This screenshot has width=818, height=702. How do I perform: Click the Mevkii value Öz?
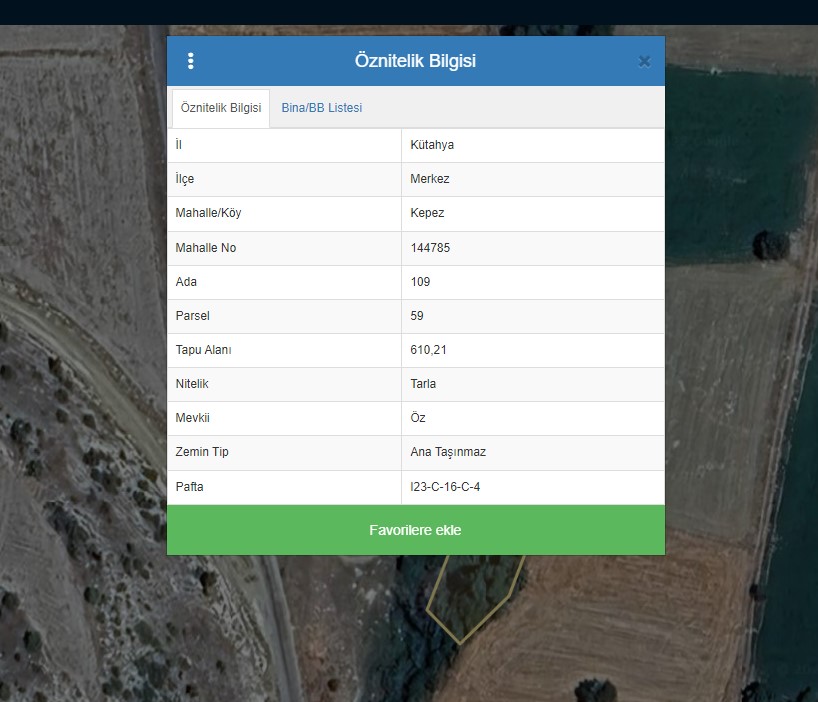418,418
